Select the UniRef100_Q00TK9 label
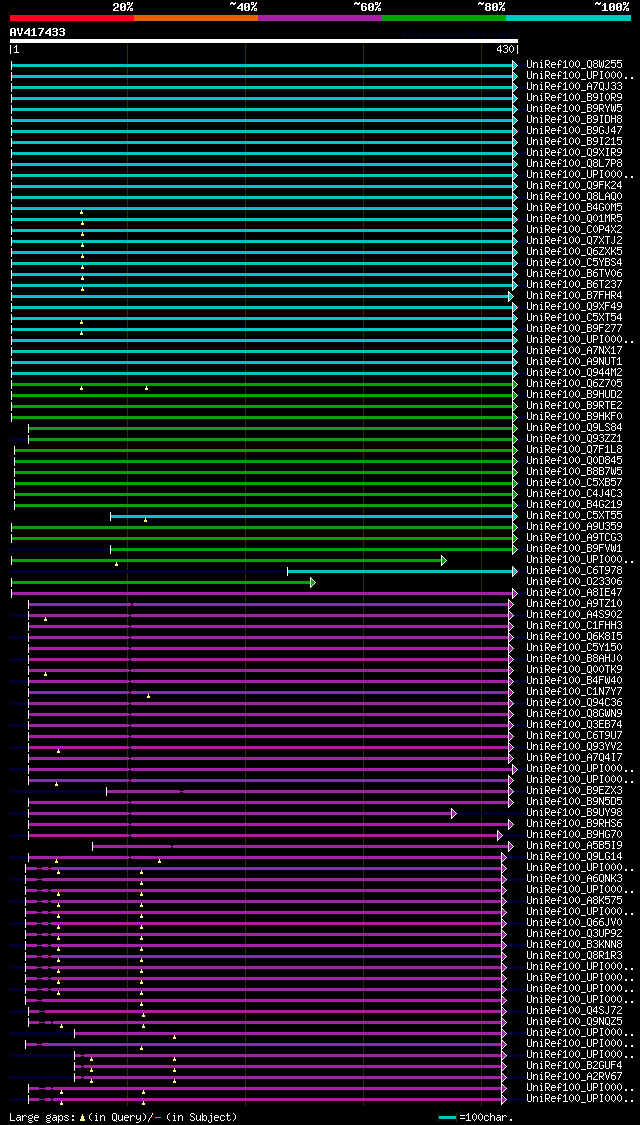The image size is (640, 1125). coord(574,669)
